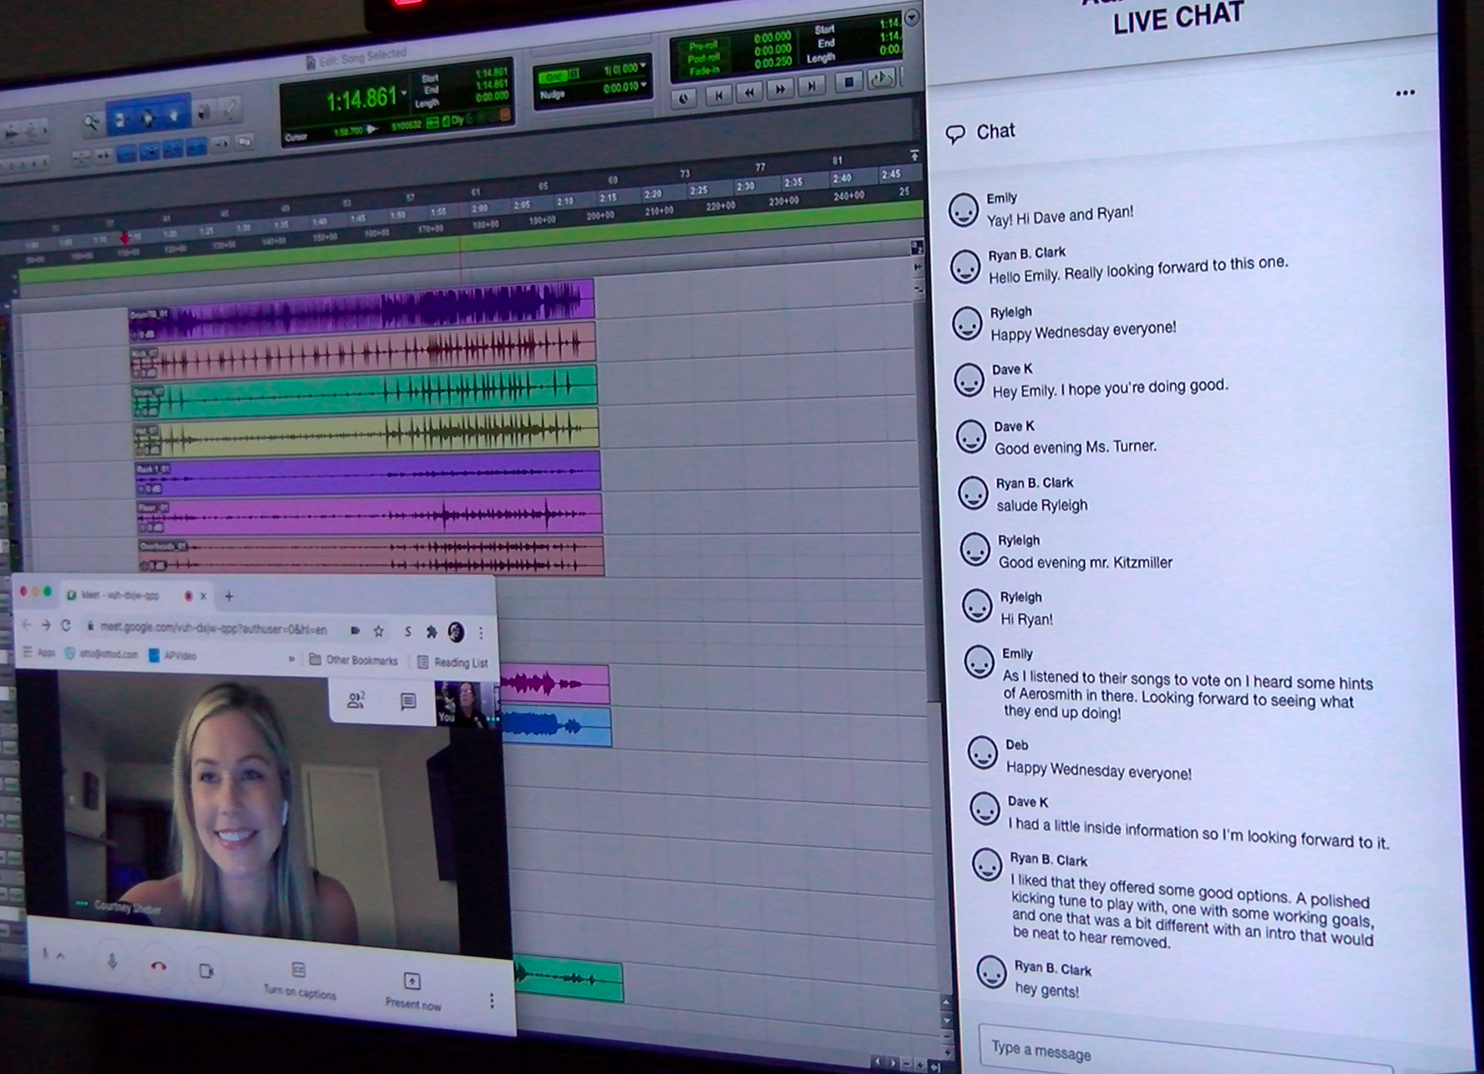
Task: Open the Nudge value dropdown
Action: (x=643, y=87)
